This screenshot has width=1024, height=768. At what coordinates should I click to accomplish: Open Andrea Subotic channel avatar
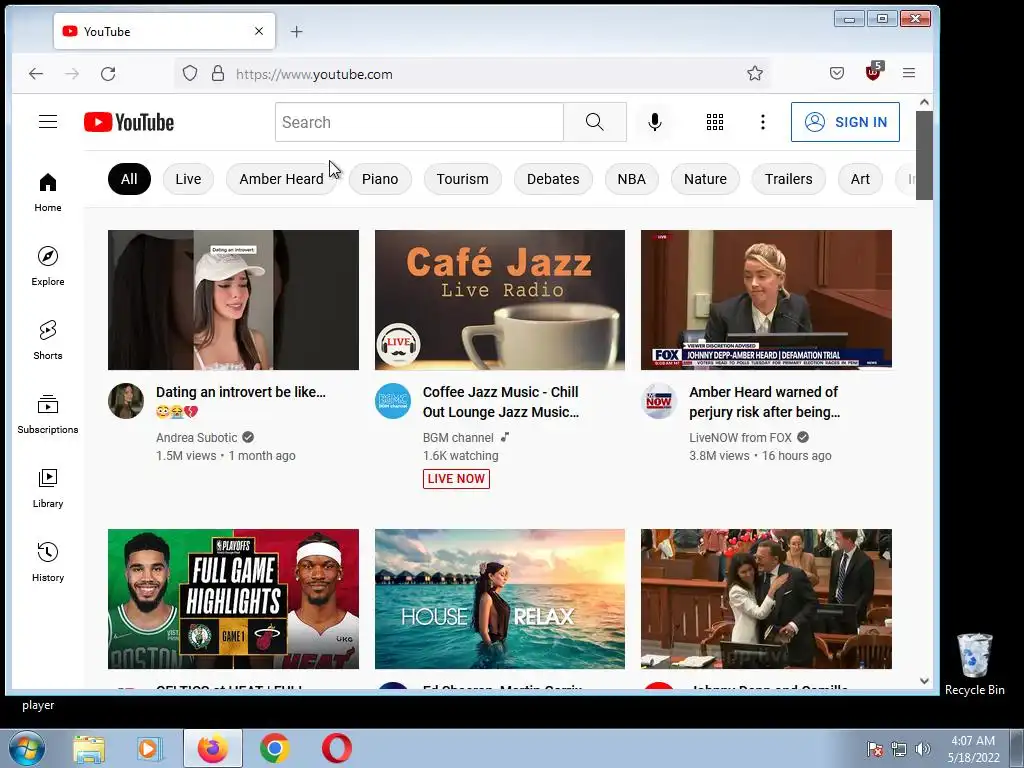126,400
